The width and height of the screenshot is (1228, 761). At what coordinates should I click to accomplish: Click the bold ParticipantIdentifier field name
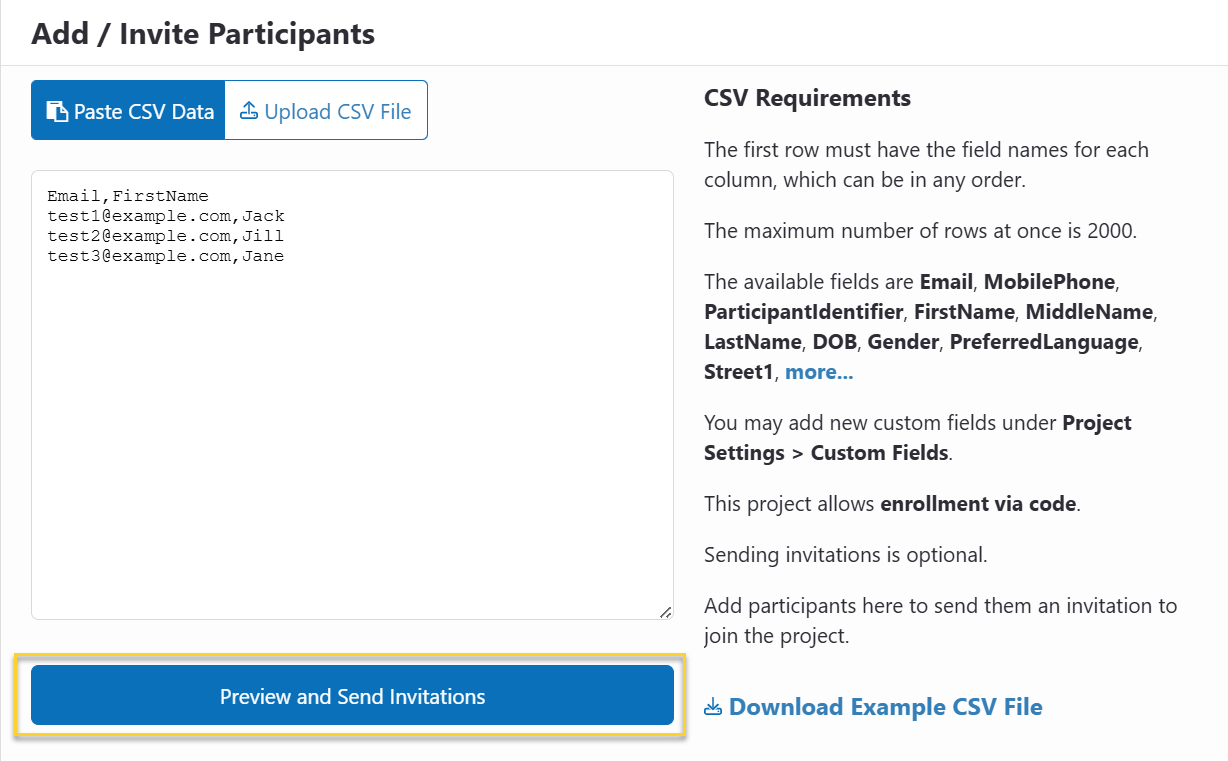coord(803,312)
